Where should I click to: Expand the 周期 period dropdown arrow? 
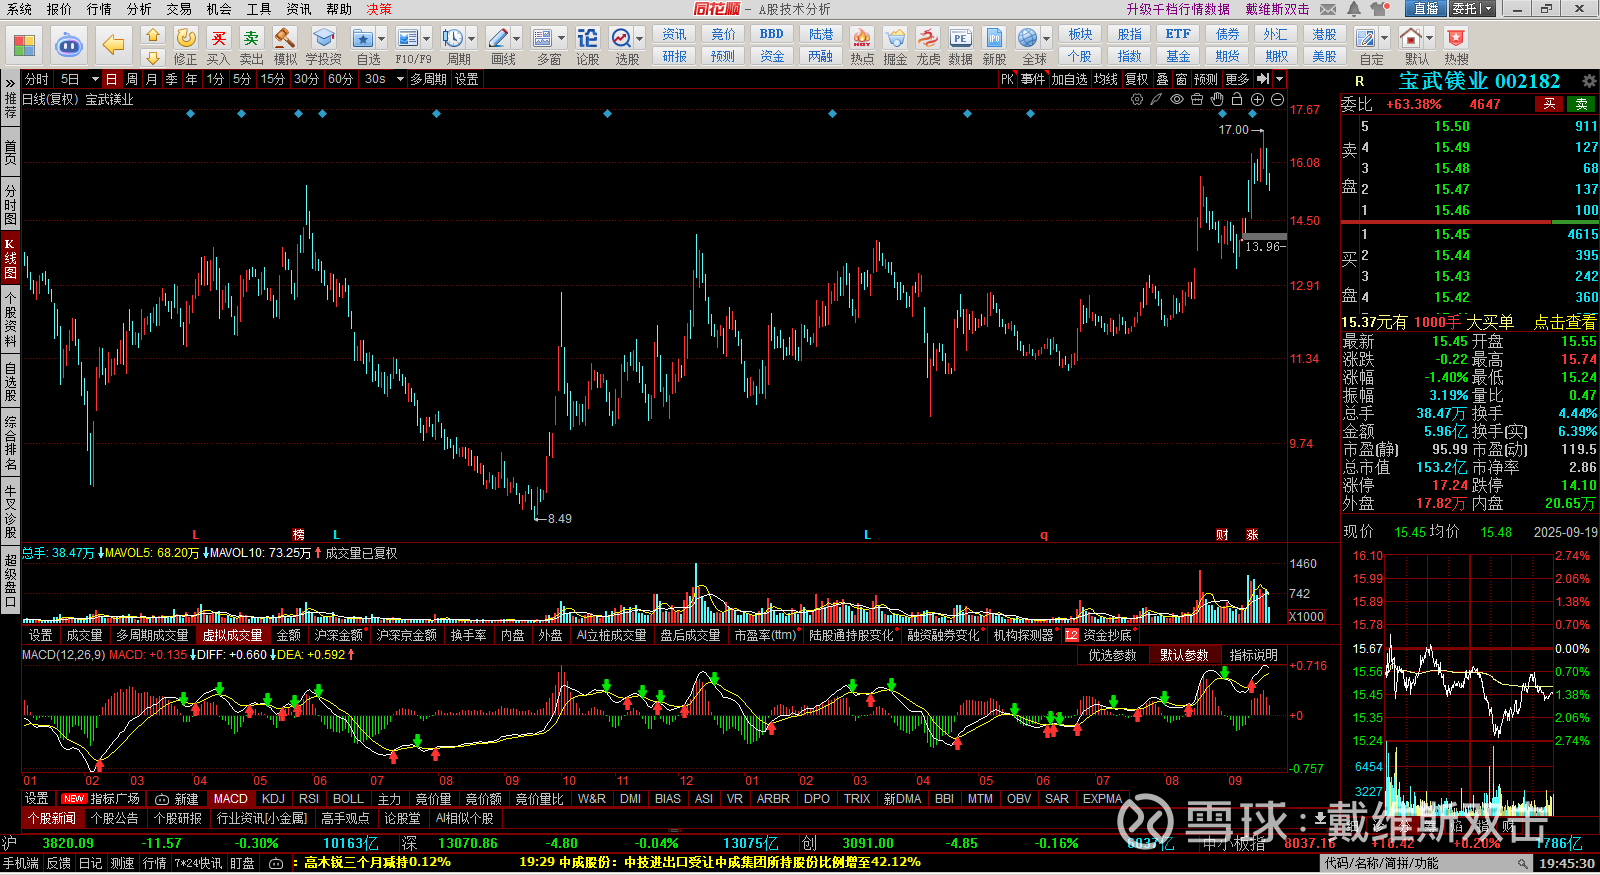tap(472, 39)
